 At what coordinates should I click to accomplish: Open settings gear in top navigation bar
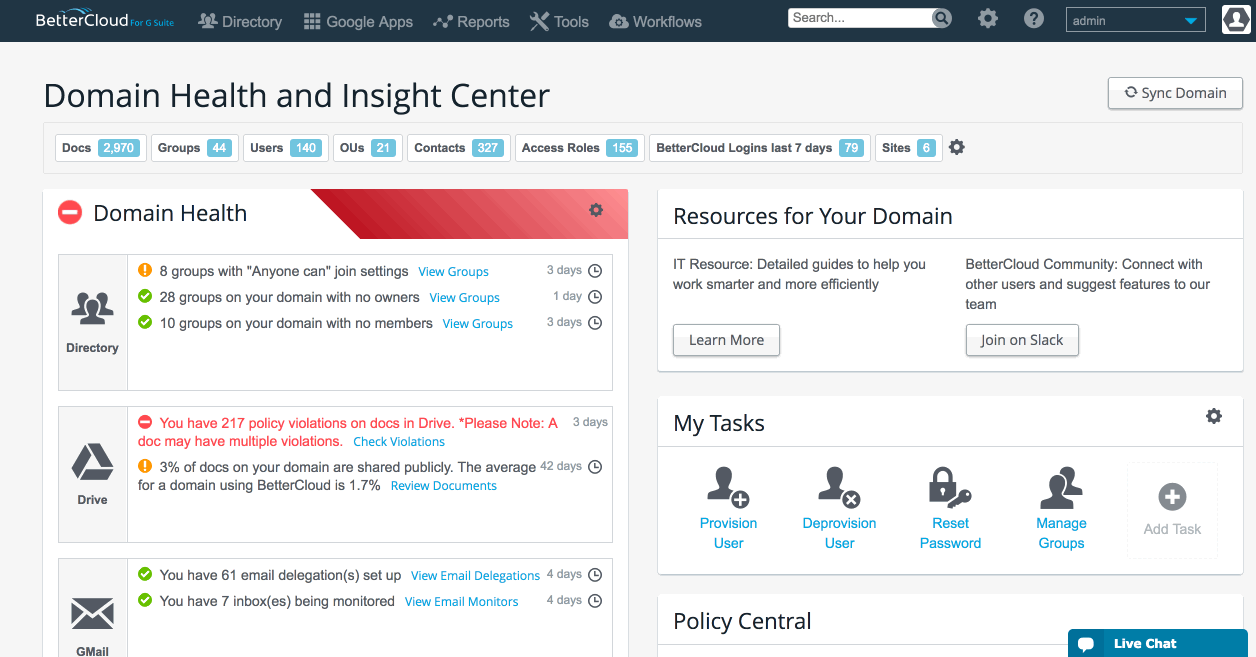988,19
